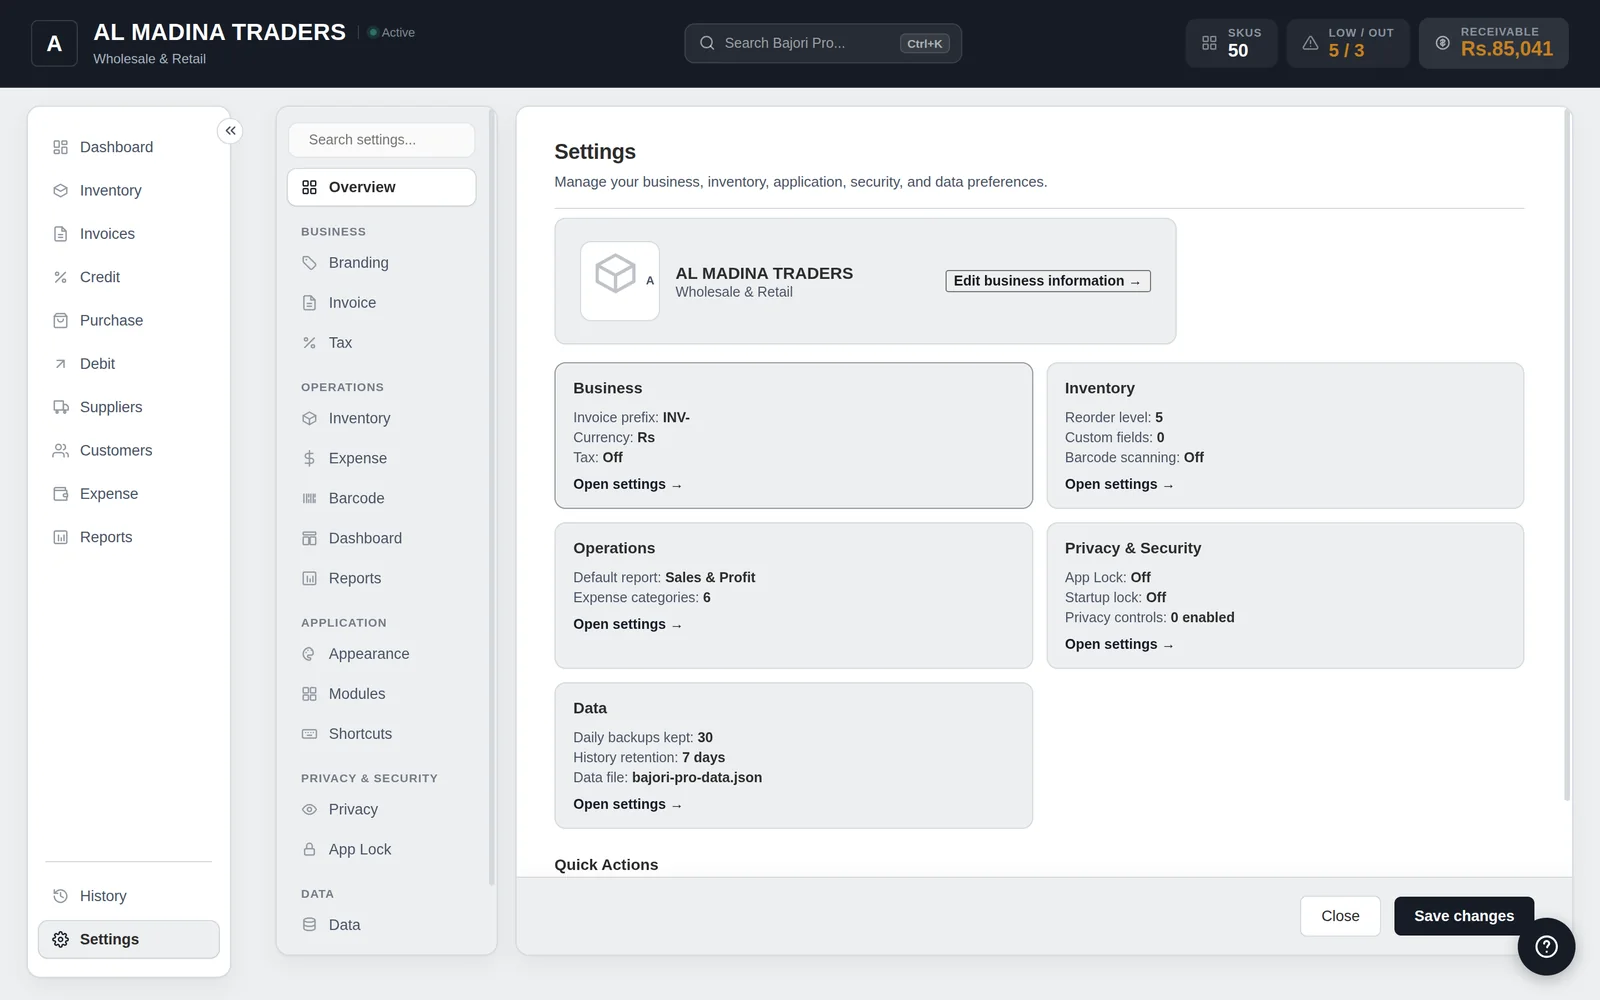Click the Dashboard grid icon in main sidebar

[x=60, y=147]
